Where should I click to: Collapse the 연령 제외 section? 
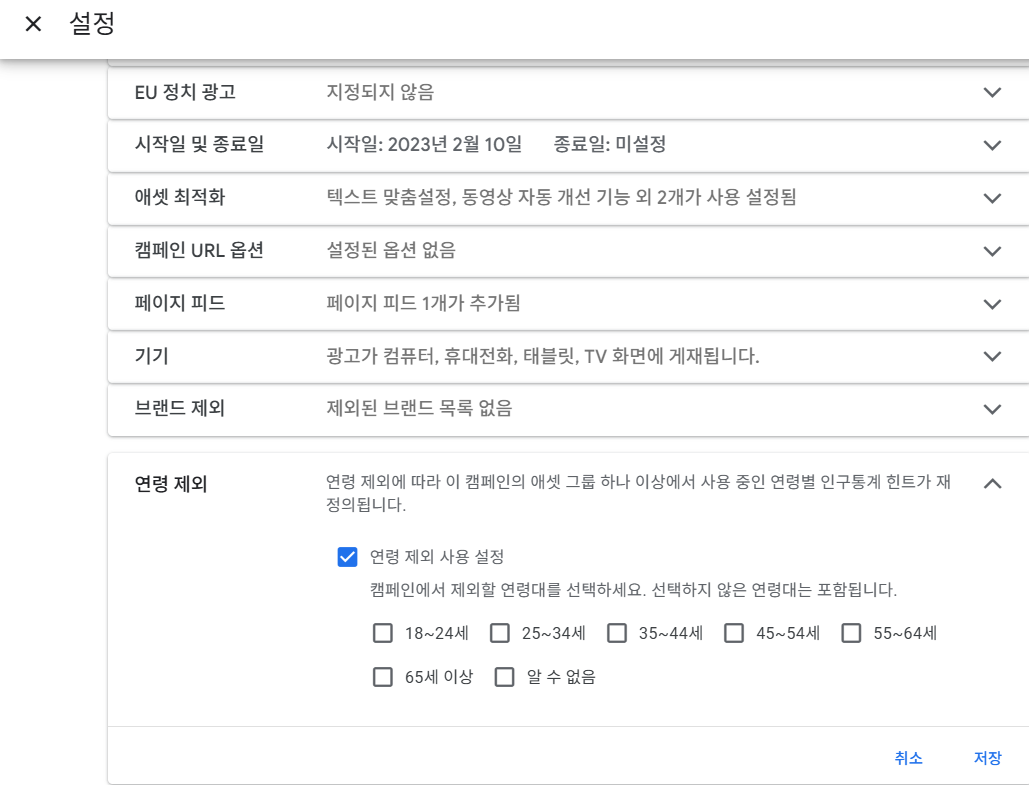(x=992, y=484)
